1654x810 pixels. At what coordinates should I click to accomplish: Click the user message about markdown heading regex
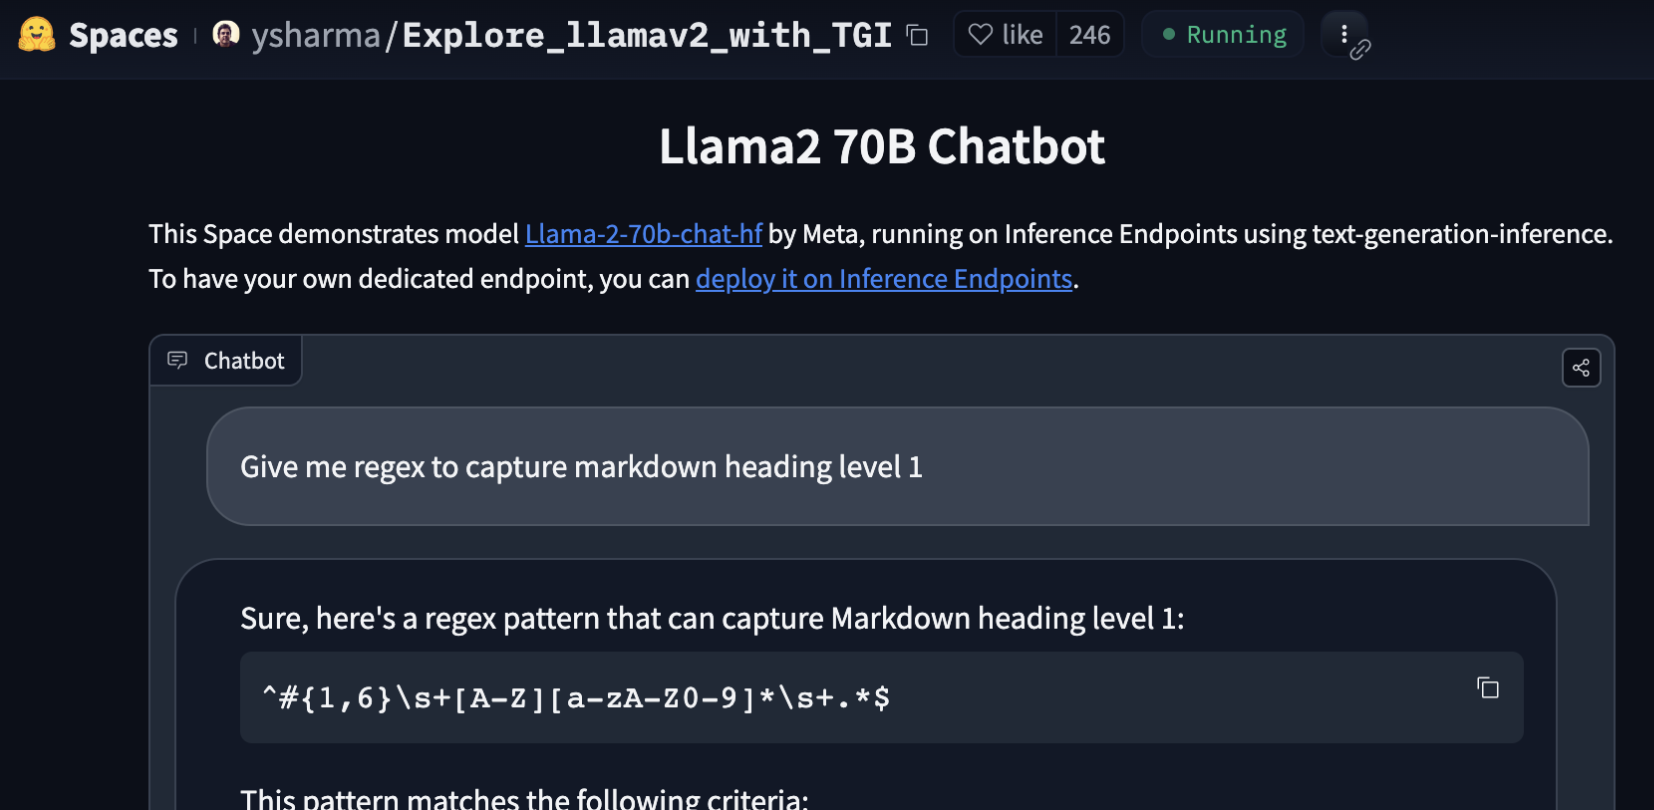(581, 467)
